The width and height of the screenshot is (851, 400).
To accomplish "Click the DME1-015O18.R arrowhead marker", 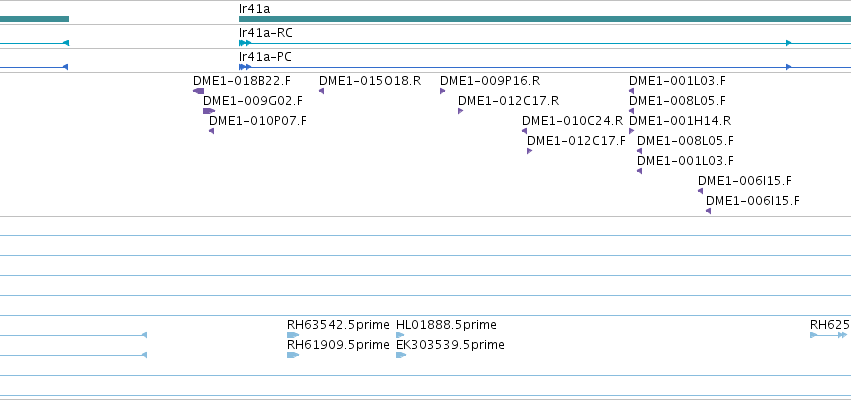I will click(322, 91).
